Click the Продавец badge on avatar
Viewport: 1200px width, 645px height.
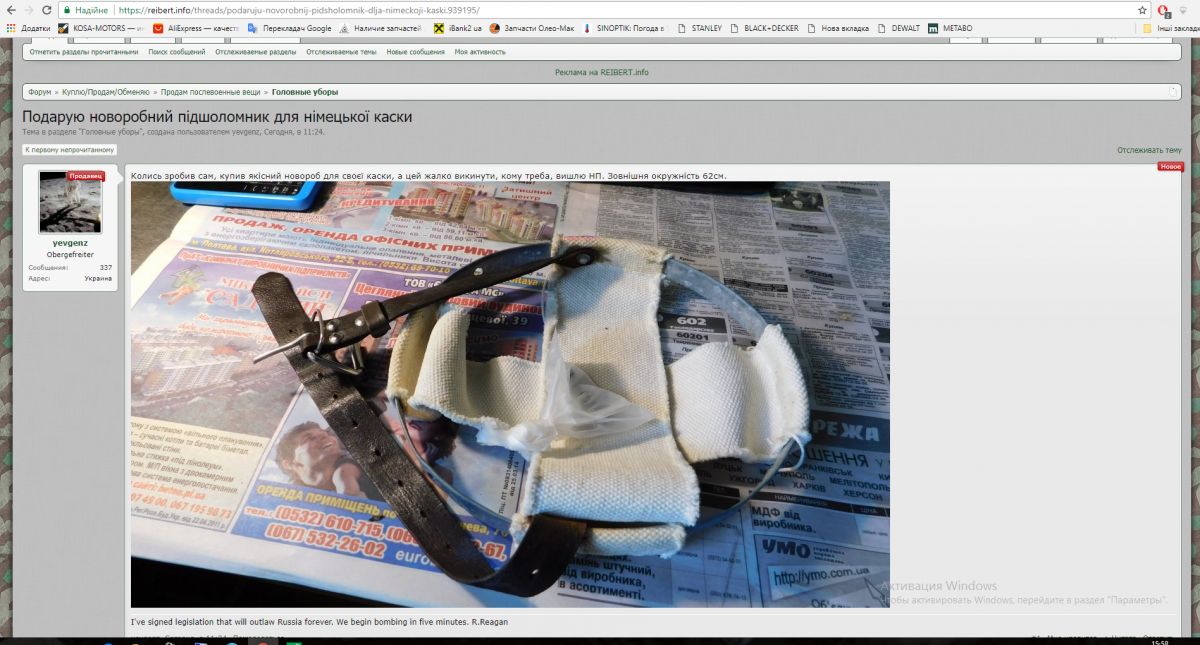tap(85, 176)
